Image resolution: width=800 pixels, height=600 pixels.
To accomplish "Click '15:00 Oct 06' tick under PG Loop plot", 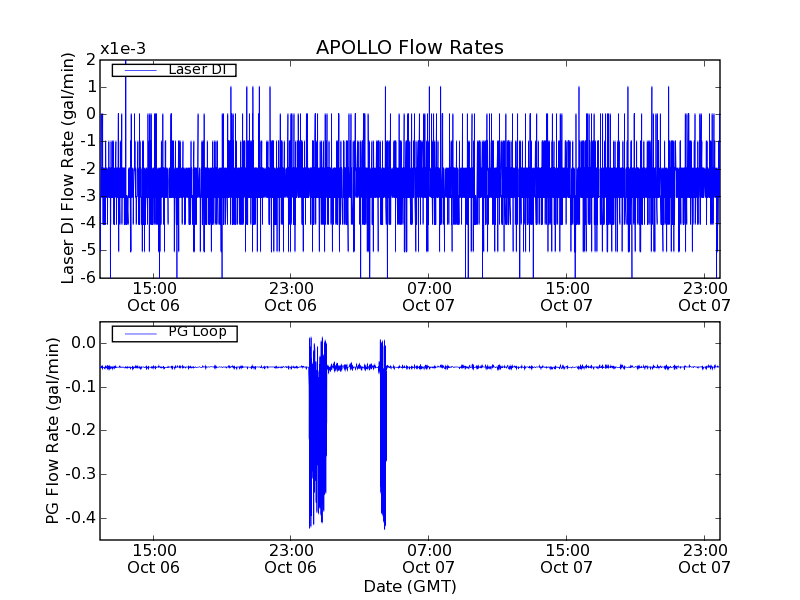I will (154, 559).
